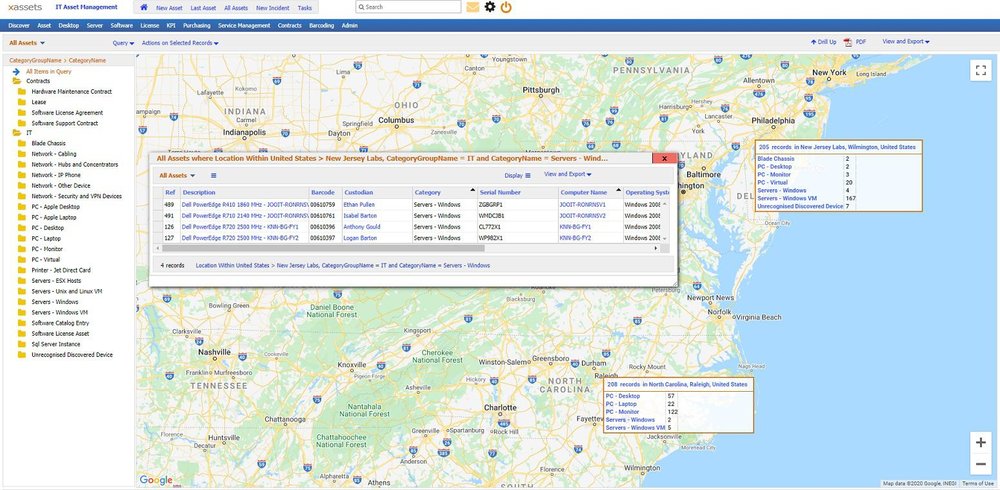Screen dimensions: 1000x490
Task: Open the list menu icon beside popup All Assets
Action: pos(214,175)
